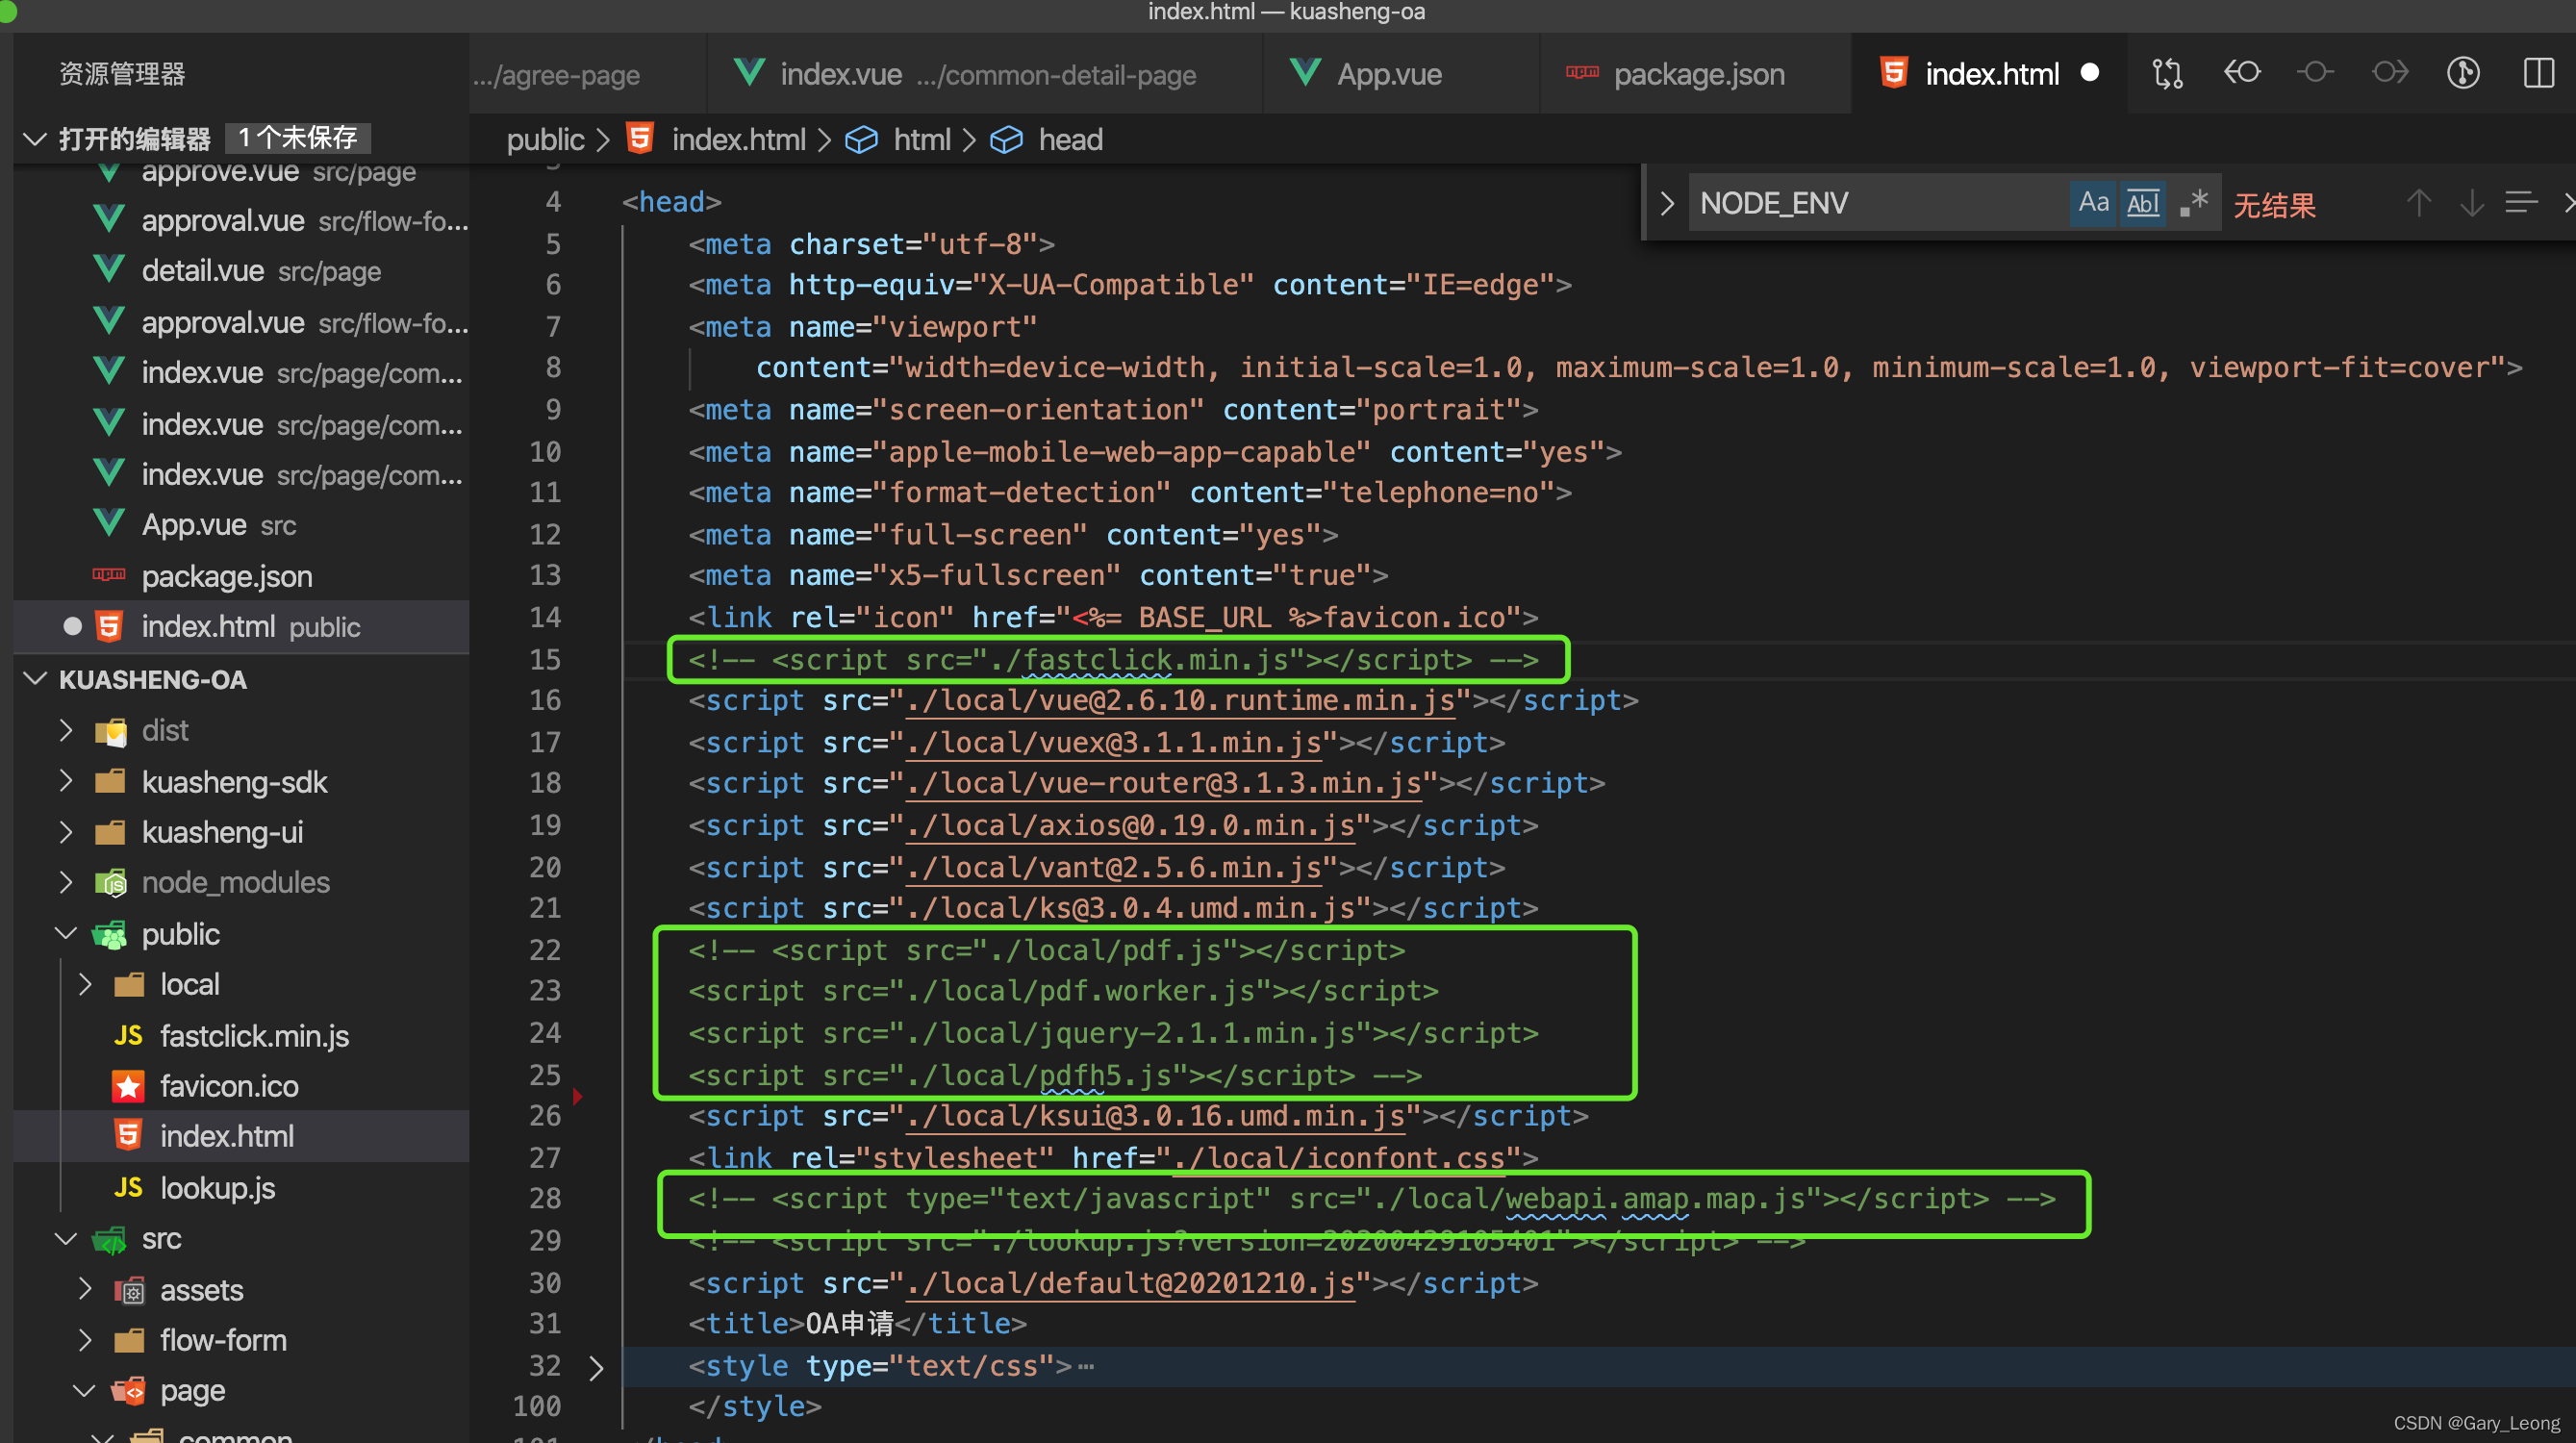Viewport: 2576px width, 1443px height.
Task: Click the node_modules folder icon
Action: pos(110,882)
